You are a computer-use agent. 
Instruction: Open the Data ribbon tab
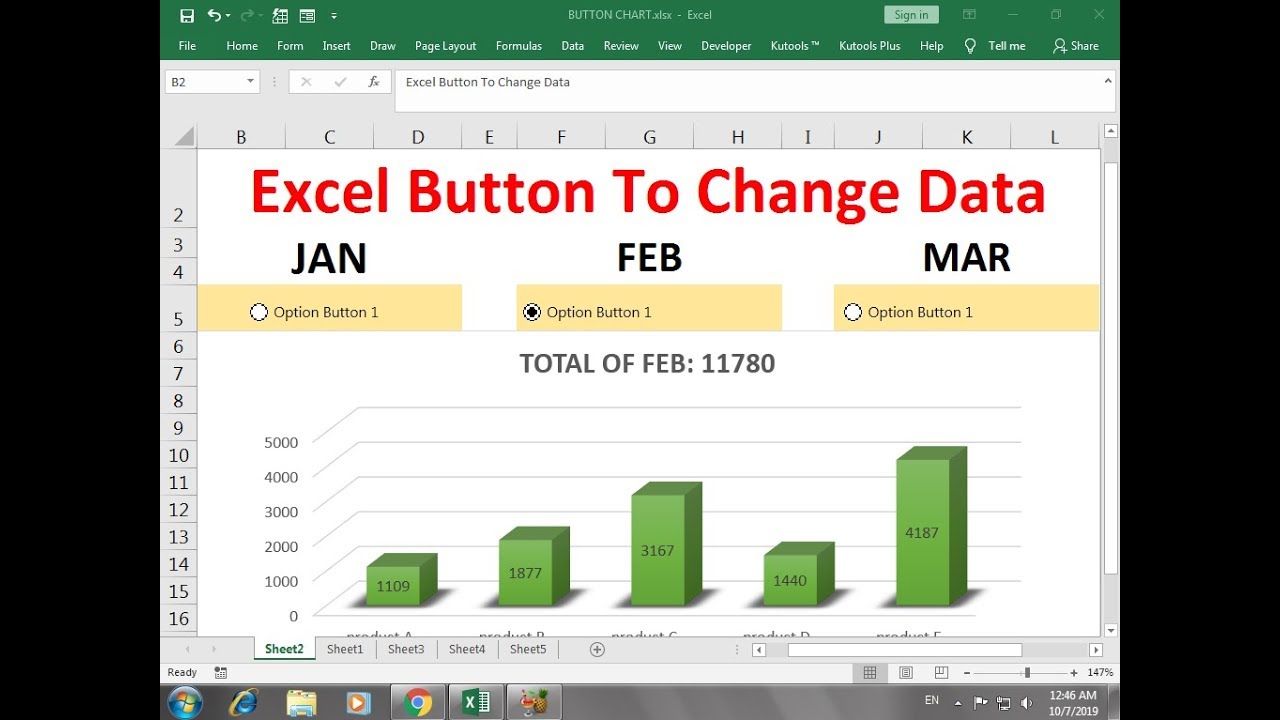point(573,46)
